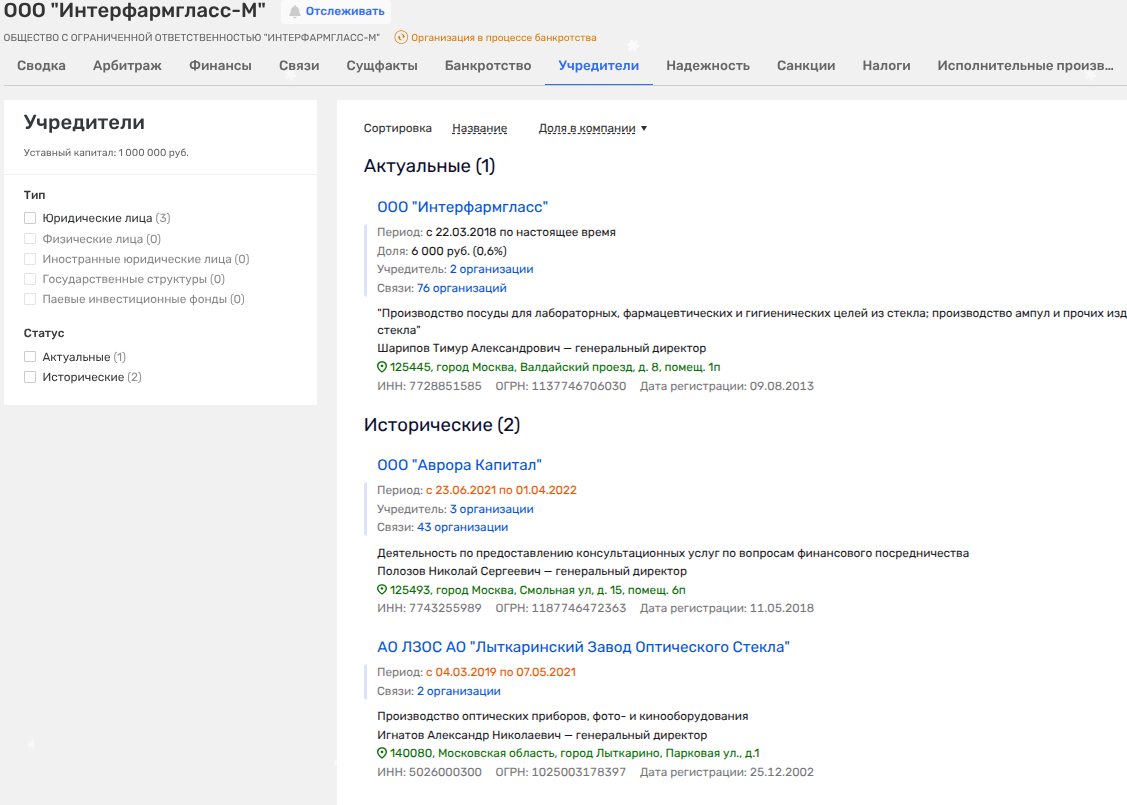Sort founders by Название
Image resolution: width=1127 pixels, height=805 pixels.
(x=479, y=128)
